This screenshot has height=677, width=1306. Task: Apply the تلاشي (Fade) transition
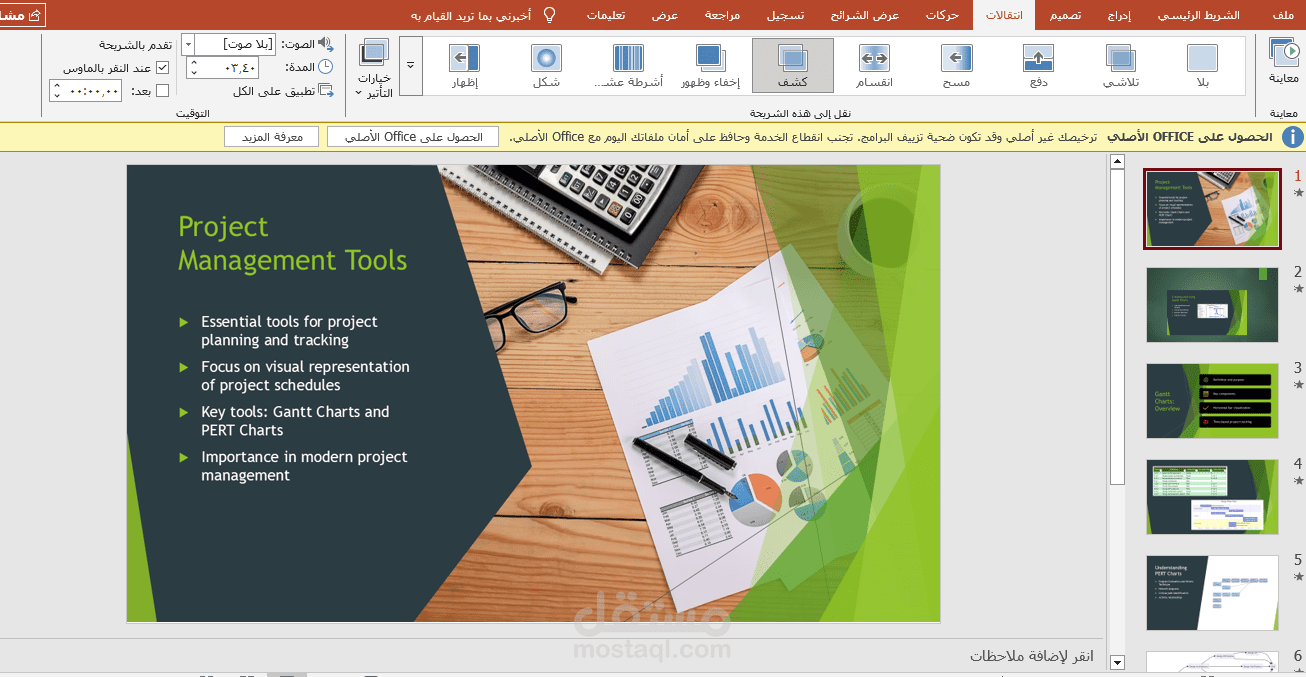coord(1121,66)
